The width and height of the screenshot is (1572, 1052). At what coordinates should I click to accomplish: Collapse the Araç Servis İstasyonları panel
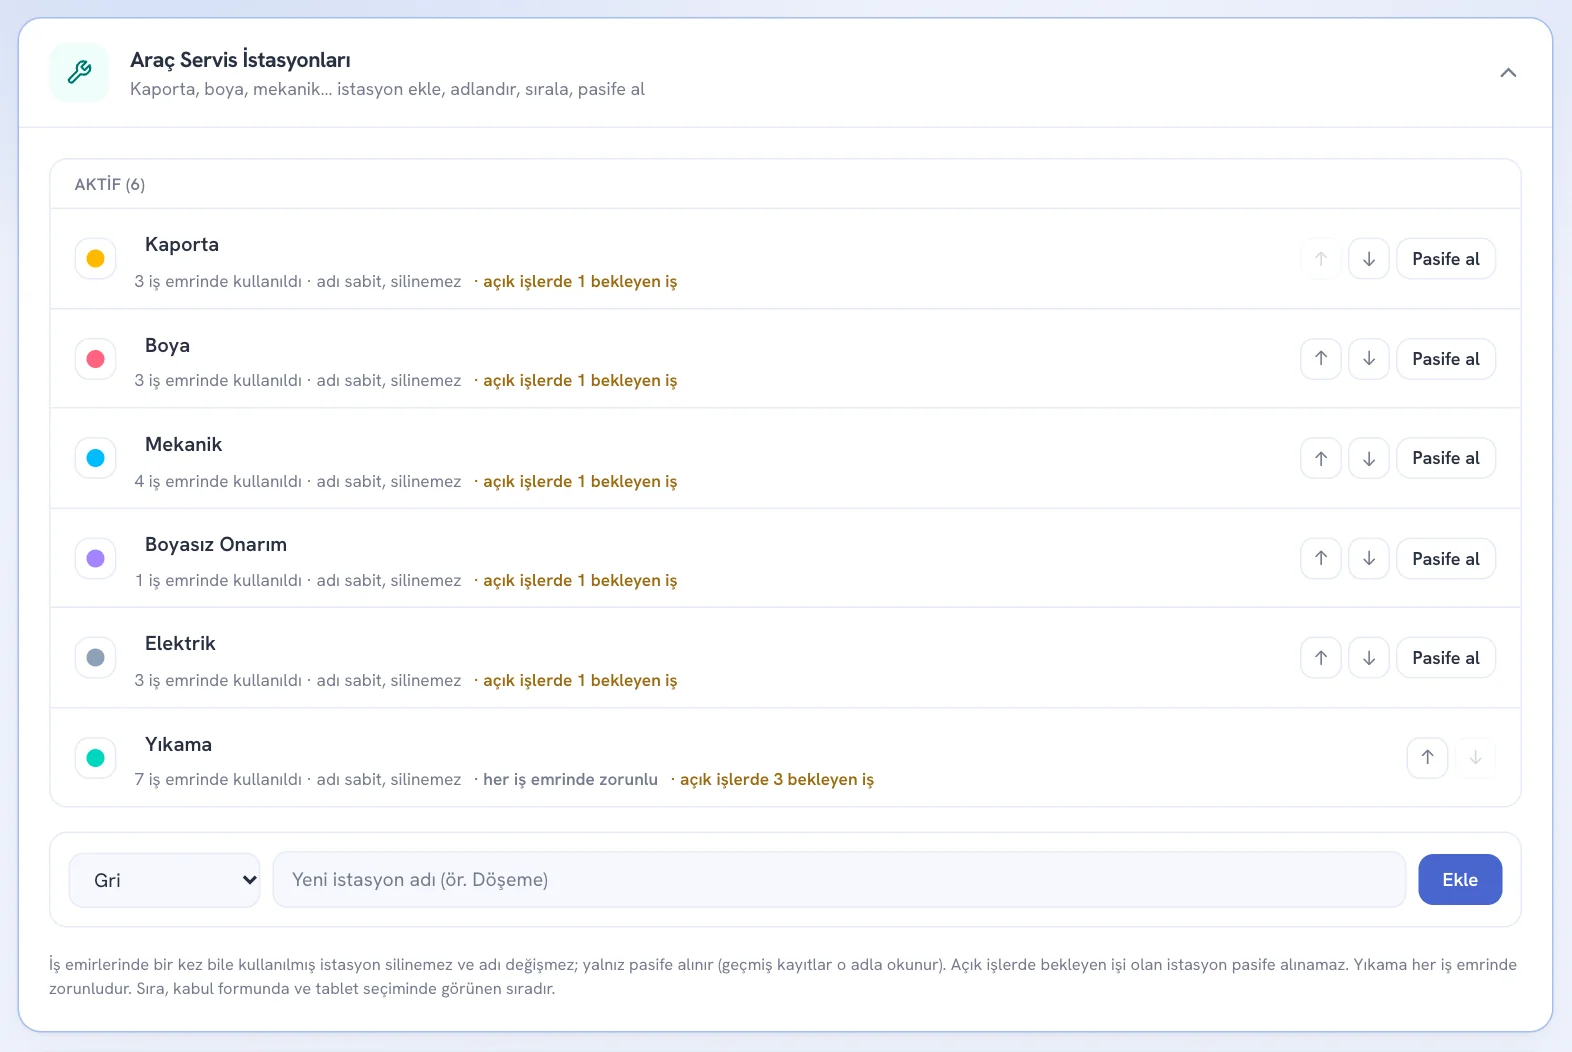[x=1508, y=73]
